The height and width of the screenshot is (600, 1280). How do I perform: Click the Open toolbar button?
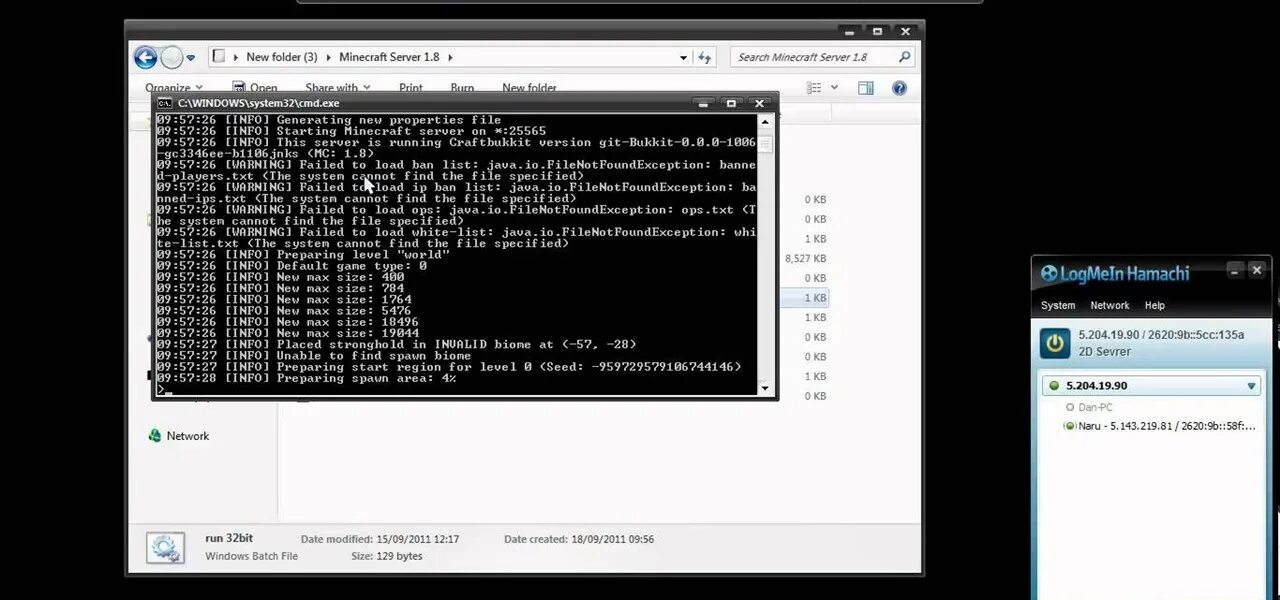click(255, 88)
